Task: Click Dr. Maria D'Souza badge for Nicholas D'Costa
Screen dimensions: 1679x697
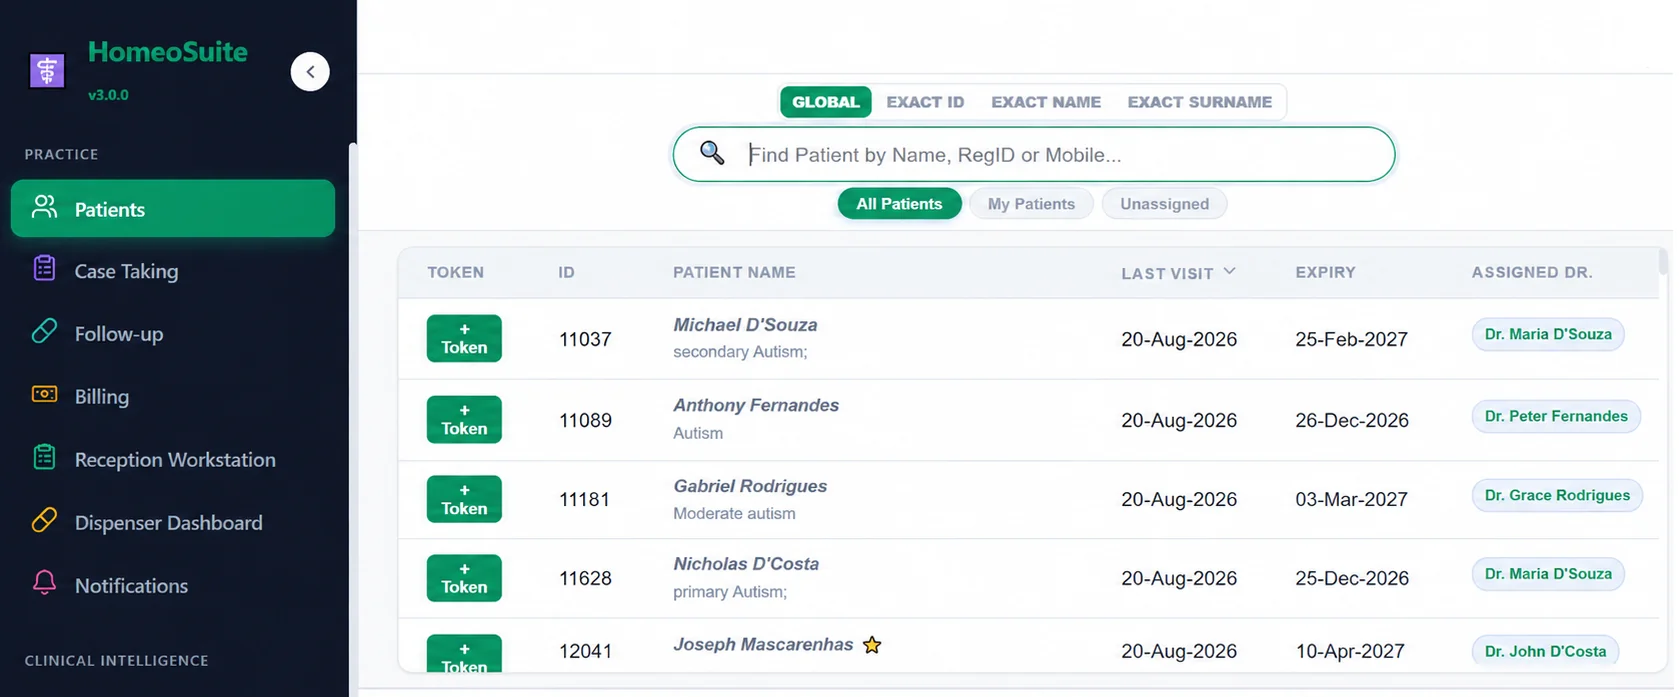Action: [x=1548, y=574]
